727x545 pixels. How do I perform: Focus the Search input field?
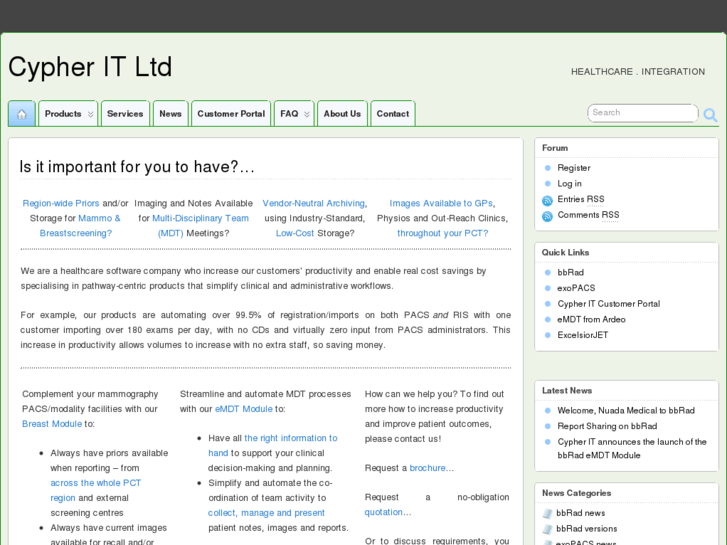643,113
